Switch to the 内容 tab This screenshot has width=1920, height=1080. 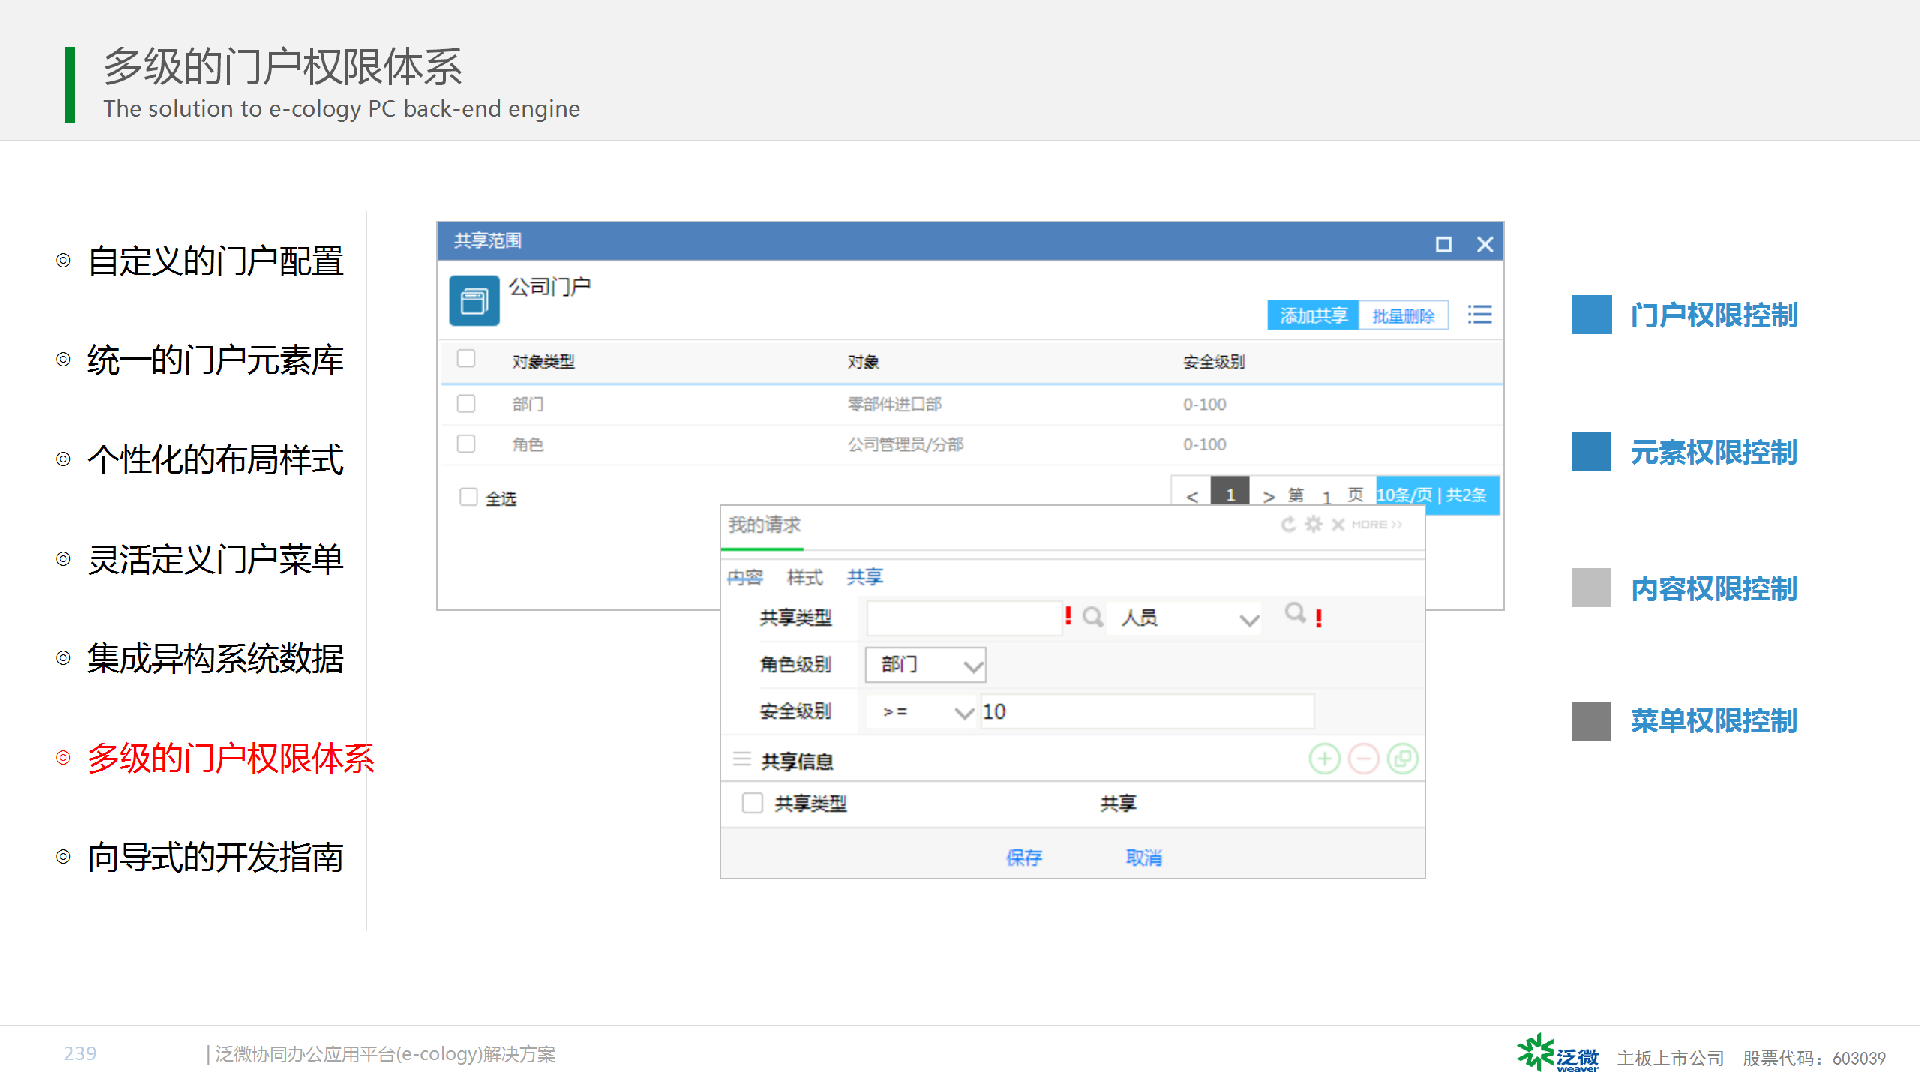tap(744, 577)
